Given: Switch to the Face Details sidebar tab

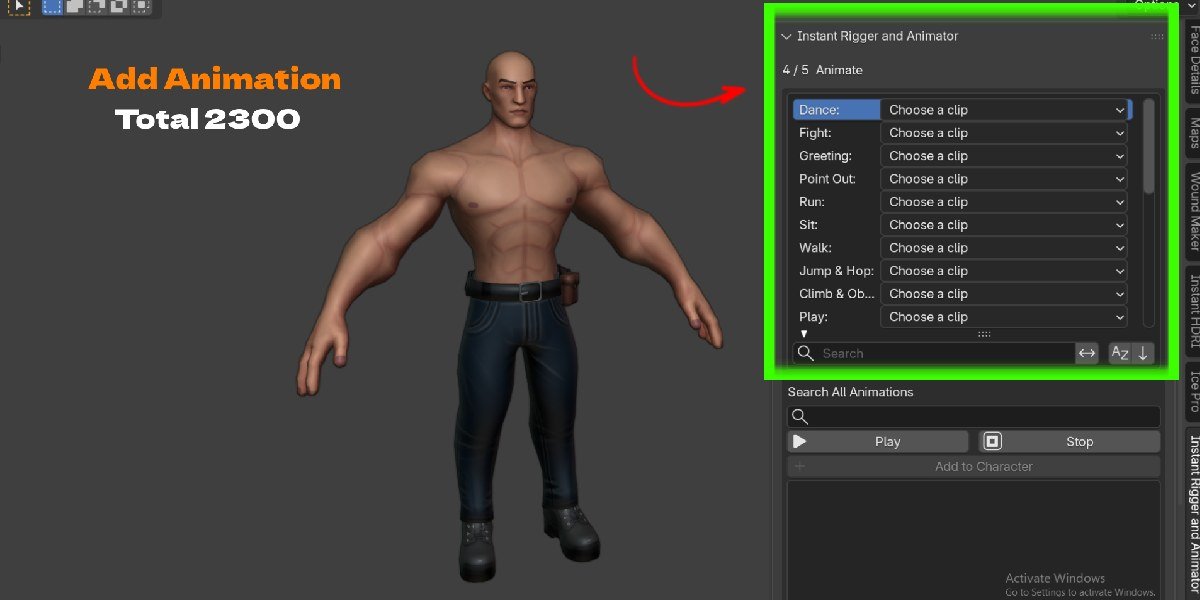Looking at the screenshot, I should pyautogui.click(x=1193, y=60).
